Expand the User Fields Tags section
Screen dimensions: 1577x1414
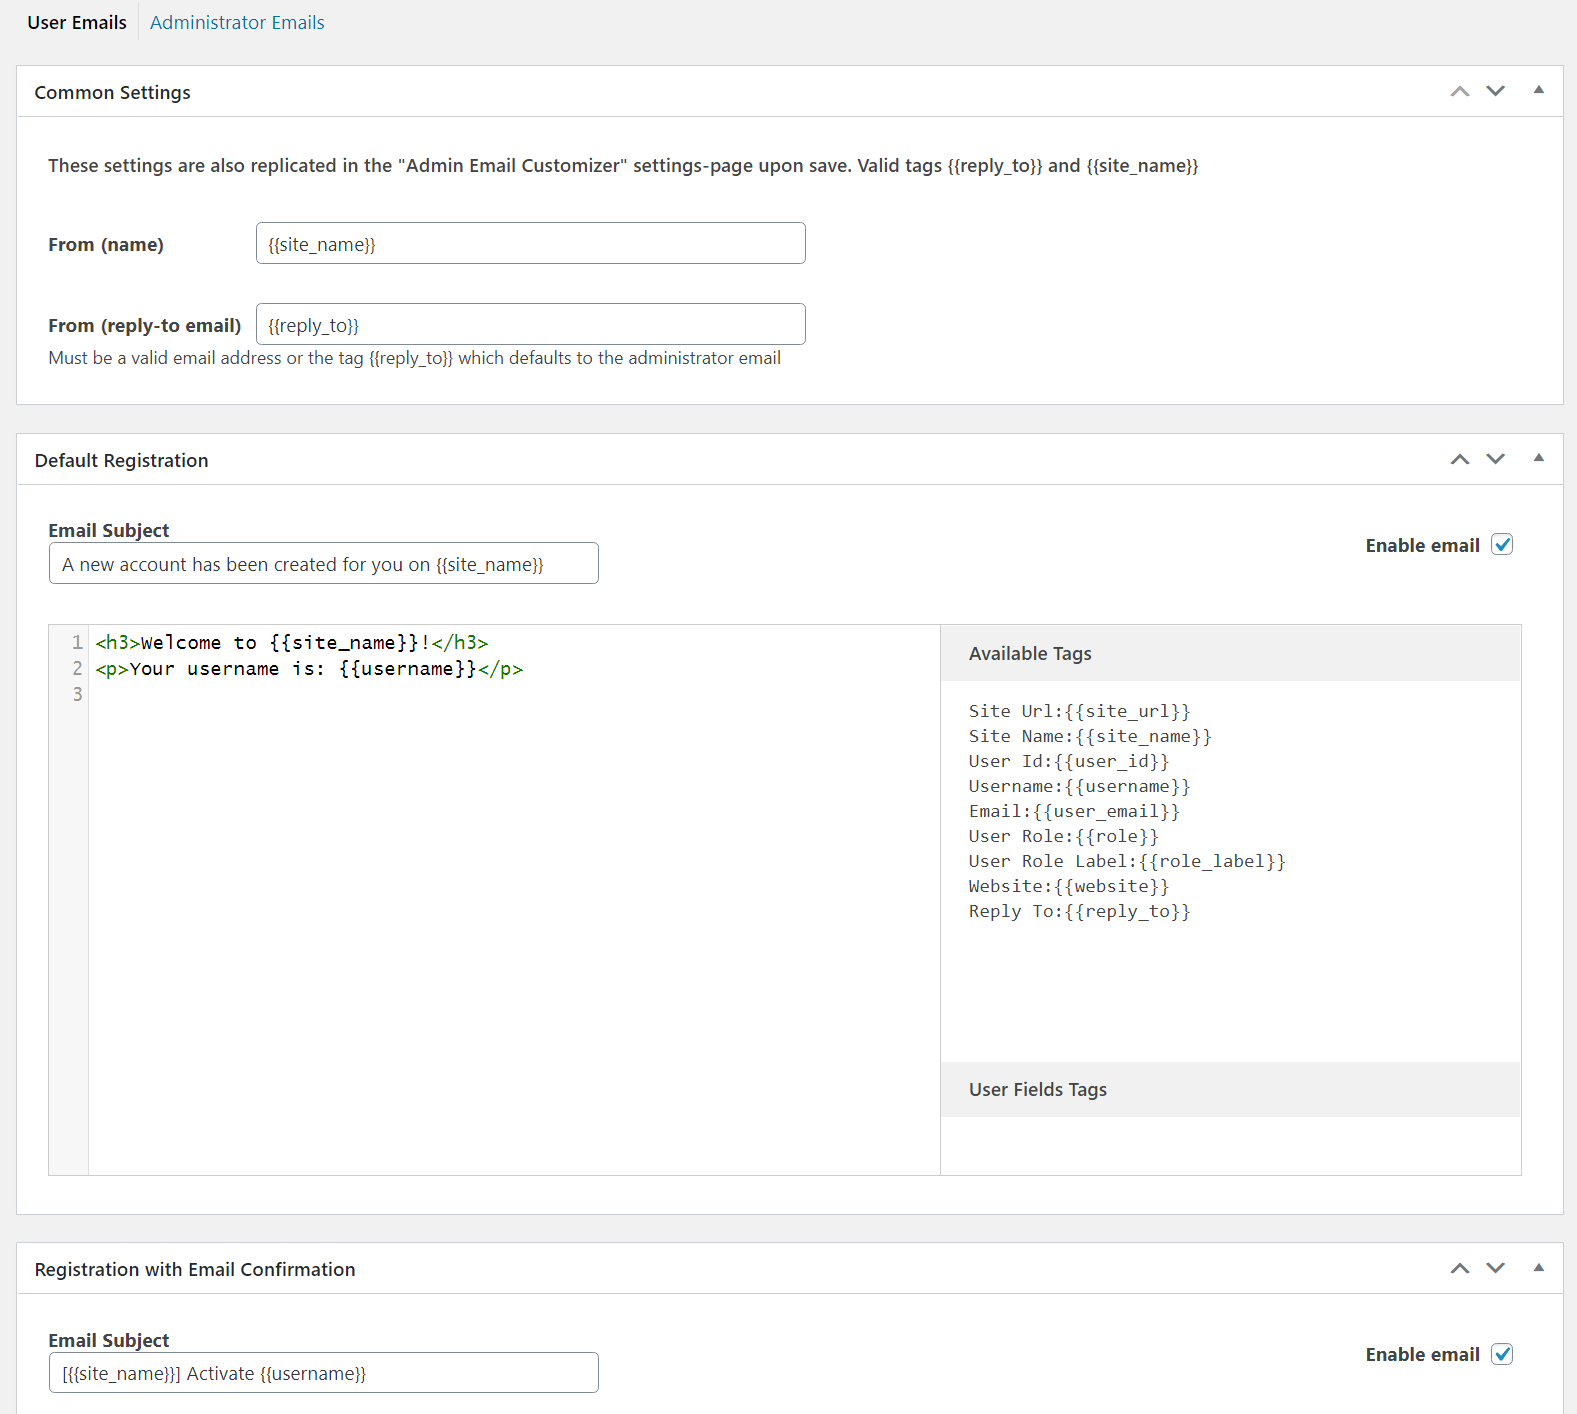click(1230, 1089)
